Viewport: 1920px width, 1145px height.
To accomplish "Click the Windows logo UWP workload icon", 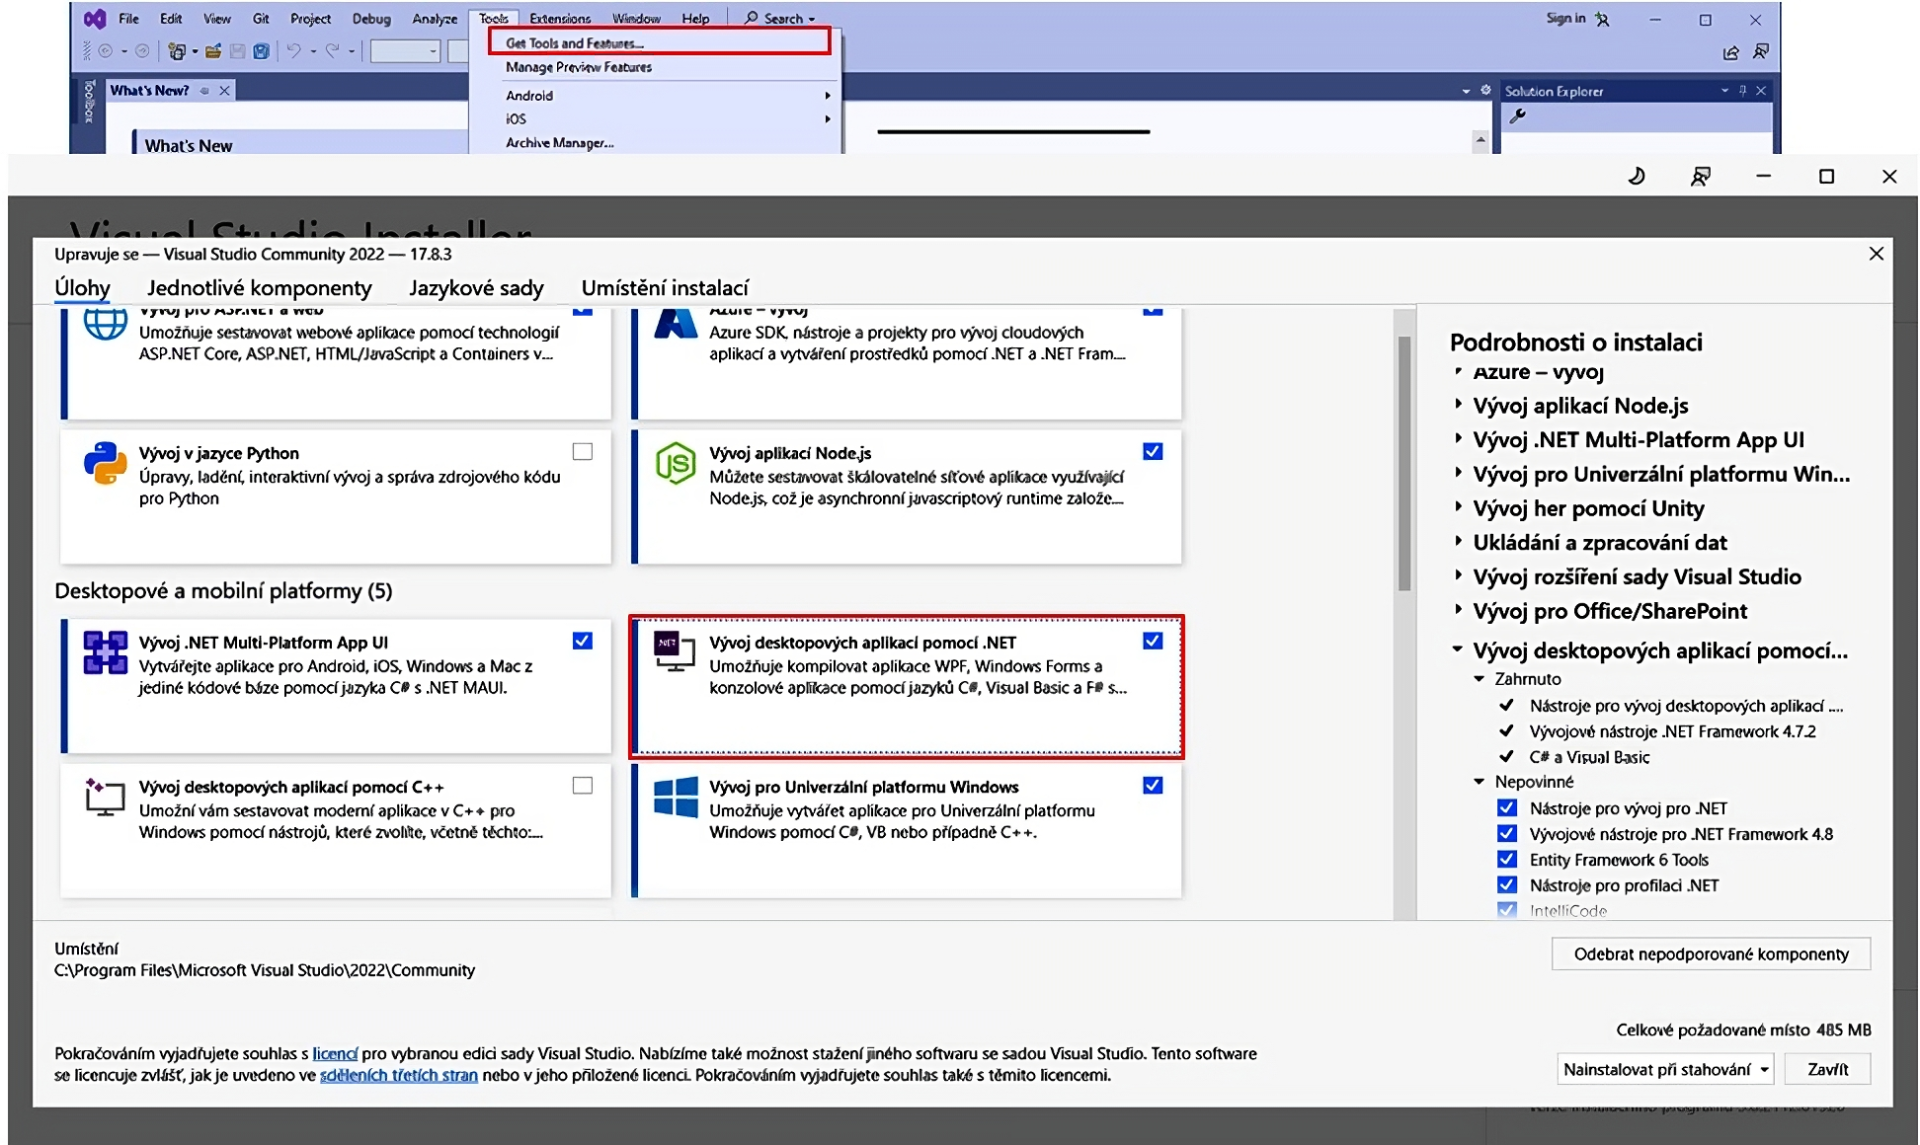I will (675, 797).
